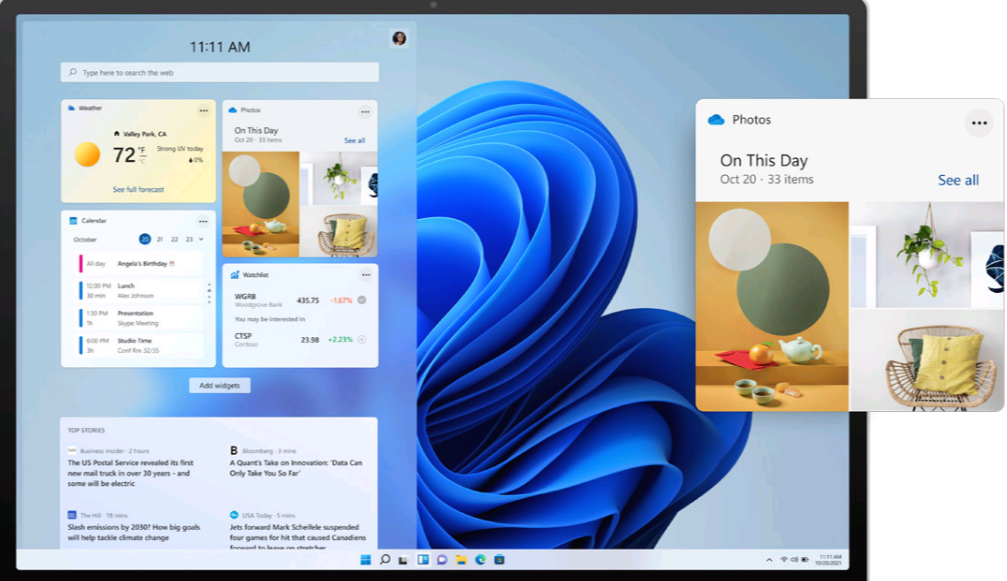Select day 21 in Calendar widget
The image size is (1007, 581).
click(x=160, y=239)
